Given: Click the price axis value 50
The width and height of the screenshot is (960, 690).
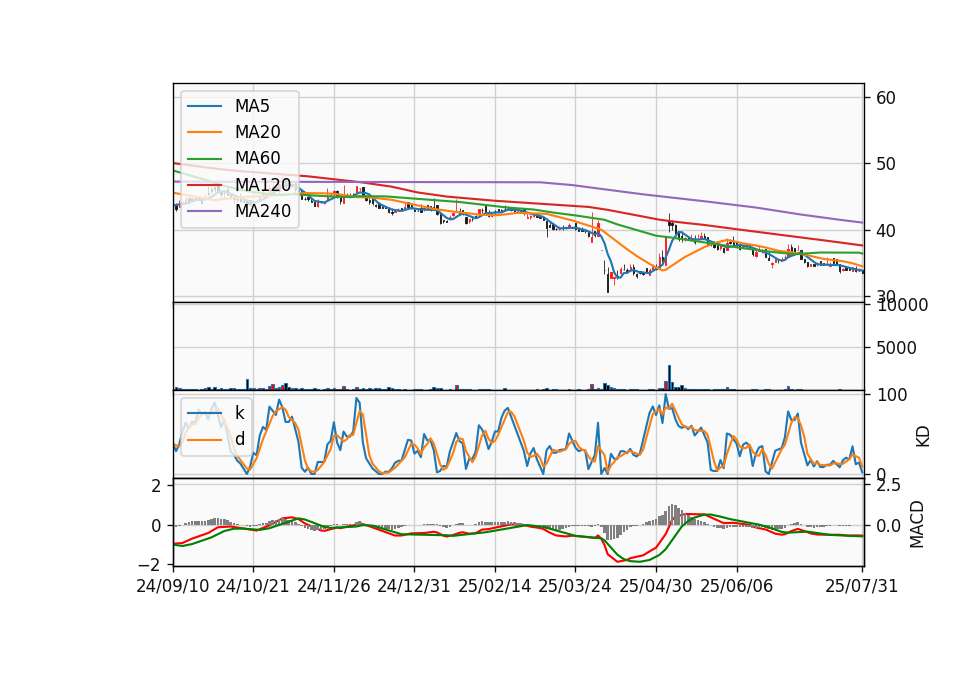Looking at the screenshot, I should (x=885, y=164).
